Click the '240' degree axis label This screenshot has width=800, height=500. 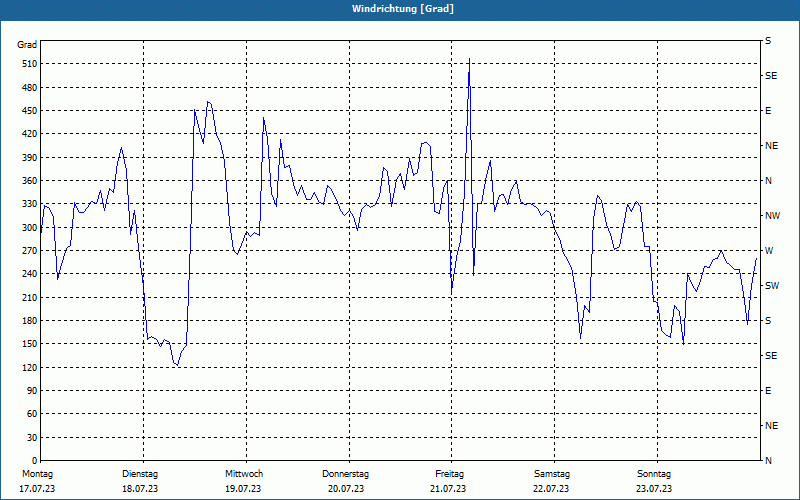point(31,273)
